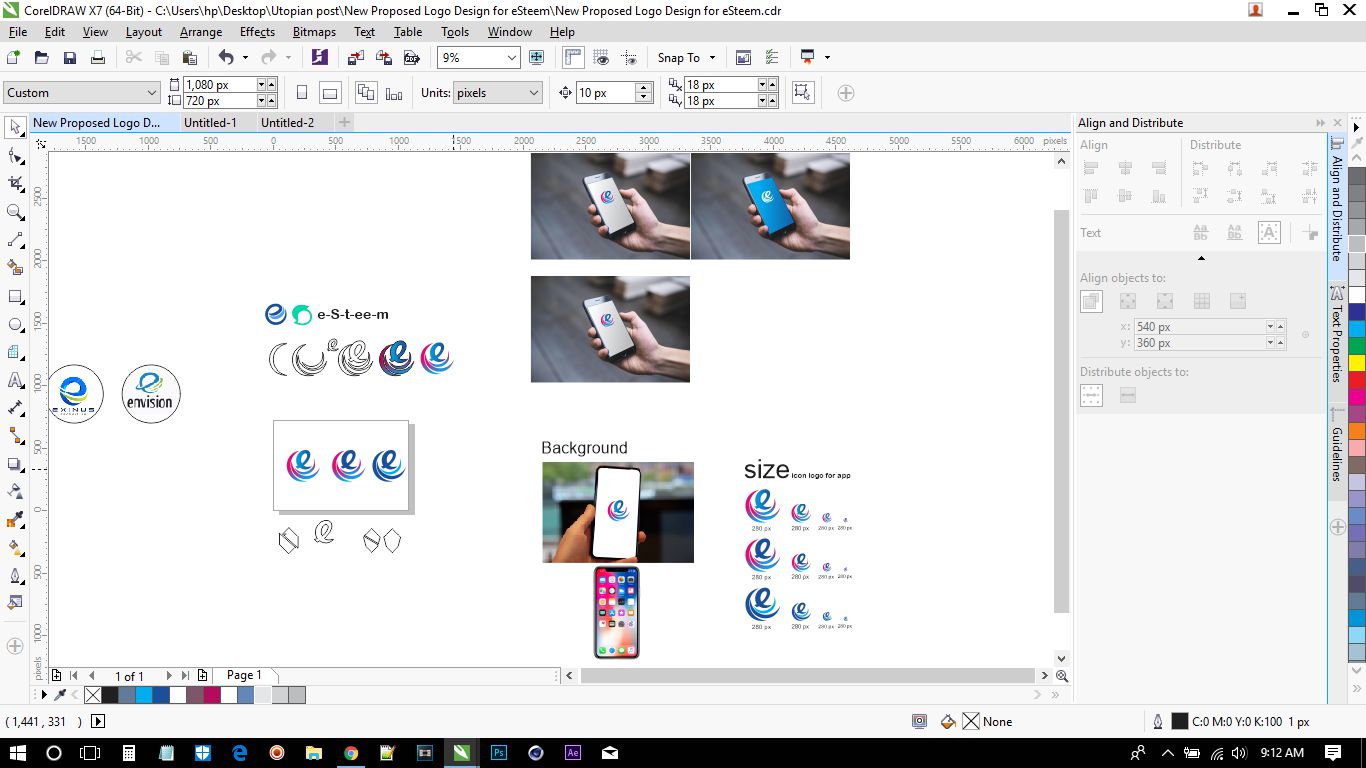Open the Bitmaps menu
Screen dimensions: 1366x768
point(314,32)
